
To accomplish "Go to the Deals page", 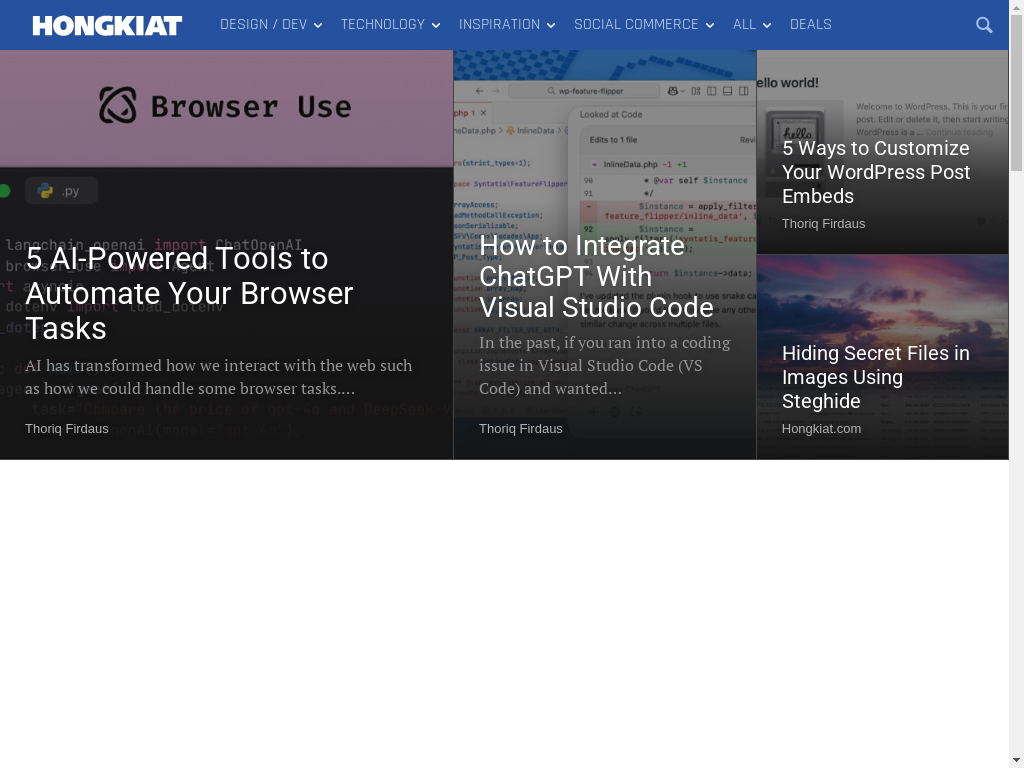I will point(810,24).
